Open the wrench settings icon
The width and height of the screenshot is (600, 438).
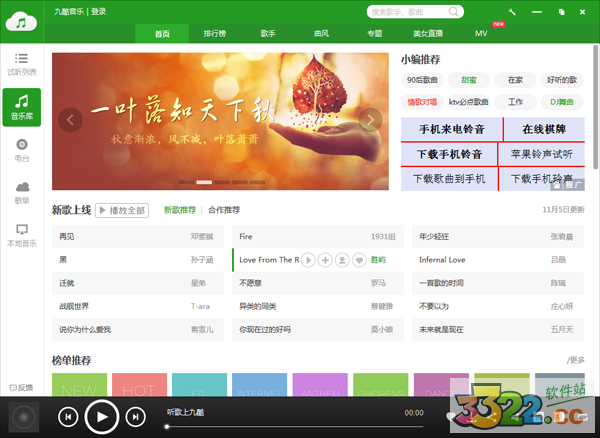coord(512,12)
